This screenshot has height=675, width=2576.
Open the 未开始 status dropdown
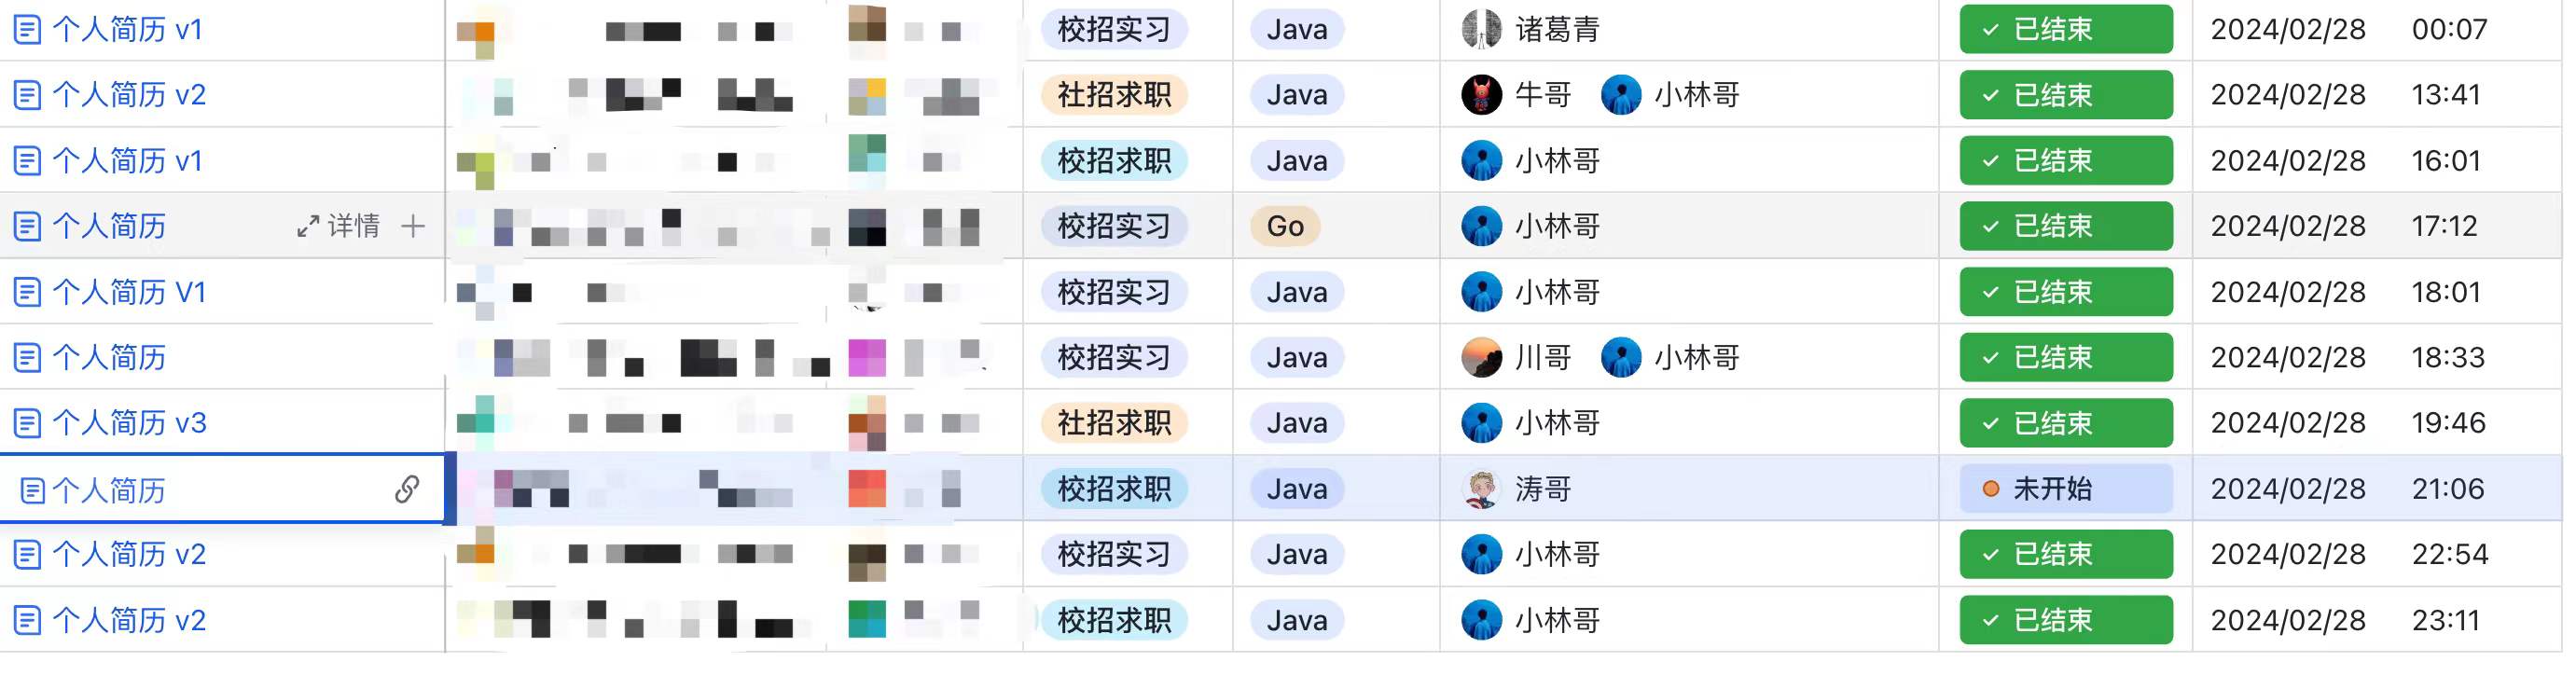tap(2065, 489)
